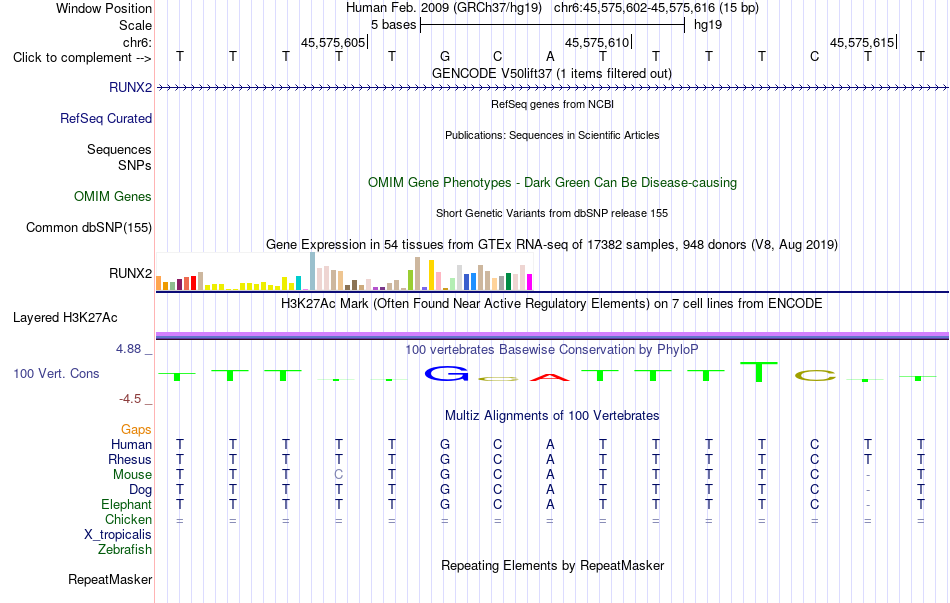Click the Common dbSNP(155) track label
This screenshot has width=950, height=603.
click(x=89, y=227)
